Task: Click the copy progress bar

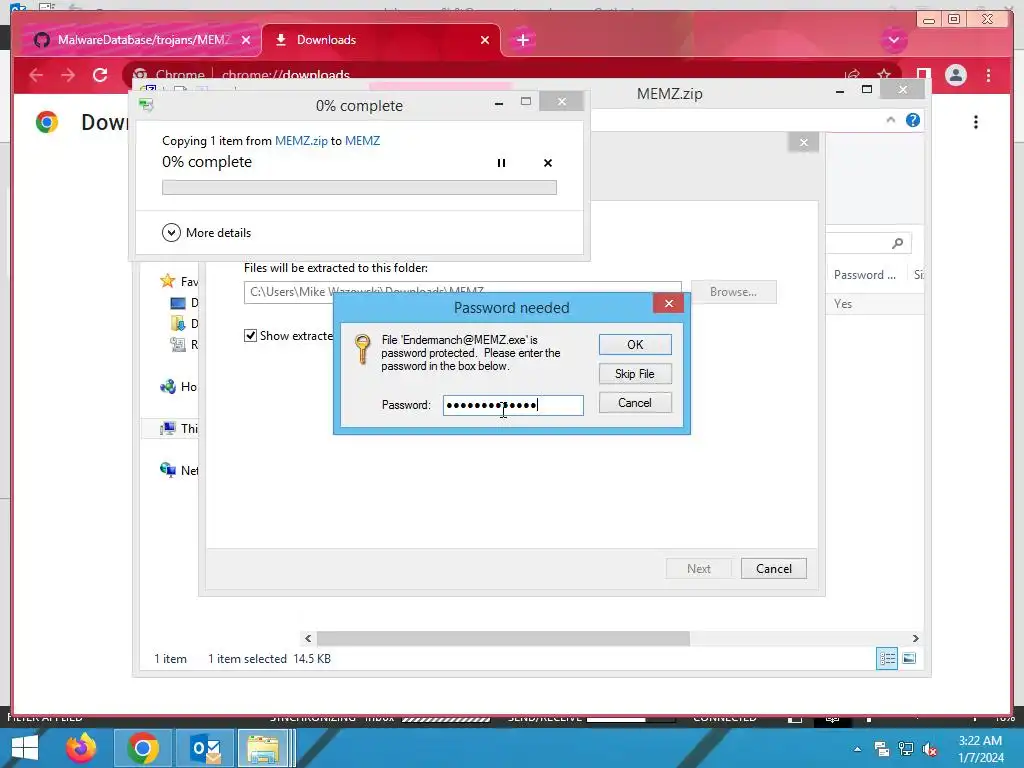Action: tap(359, 188)
